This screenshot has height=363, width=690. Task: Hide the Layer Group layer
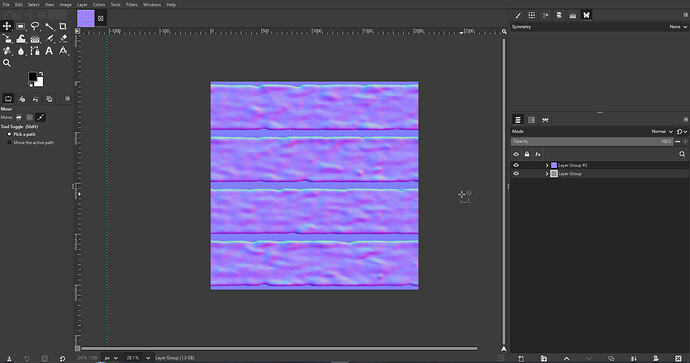coord(516,173)
